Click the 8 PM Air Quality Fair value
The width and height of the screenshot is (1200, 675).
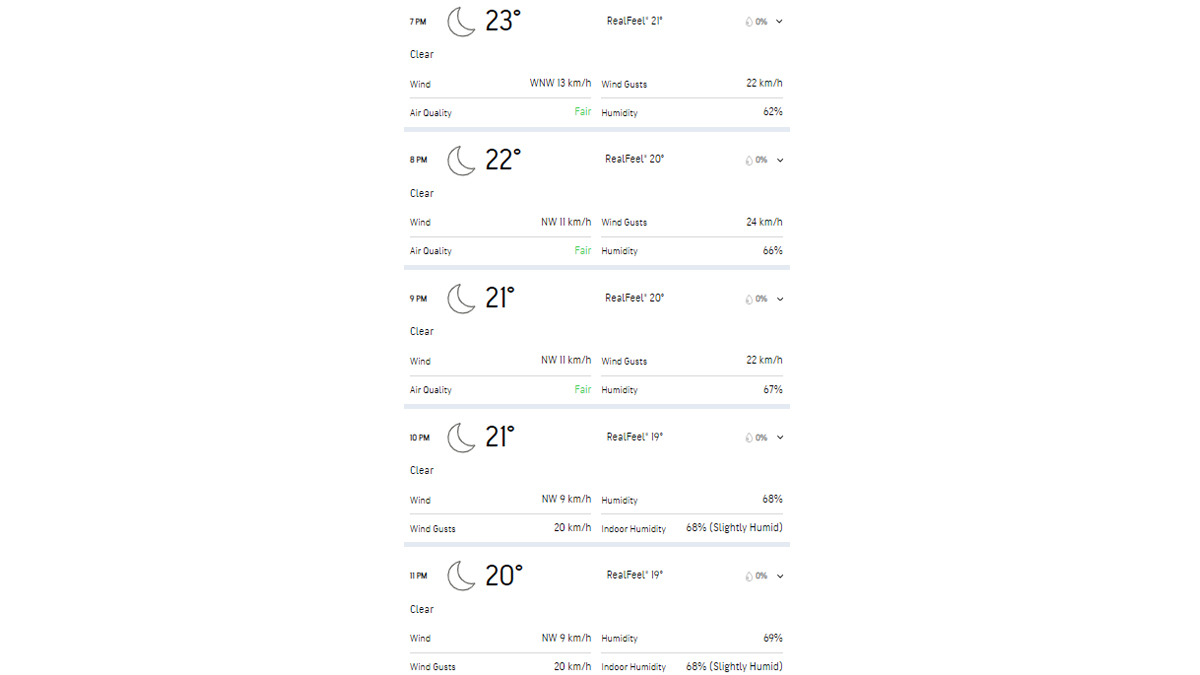(x=582, y=251)
